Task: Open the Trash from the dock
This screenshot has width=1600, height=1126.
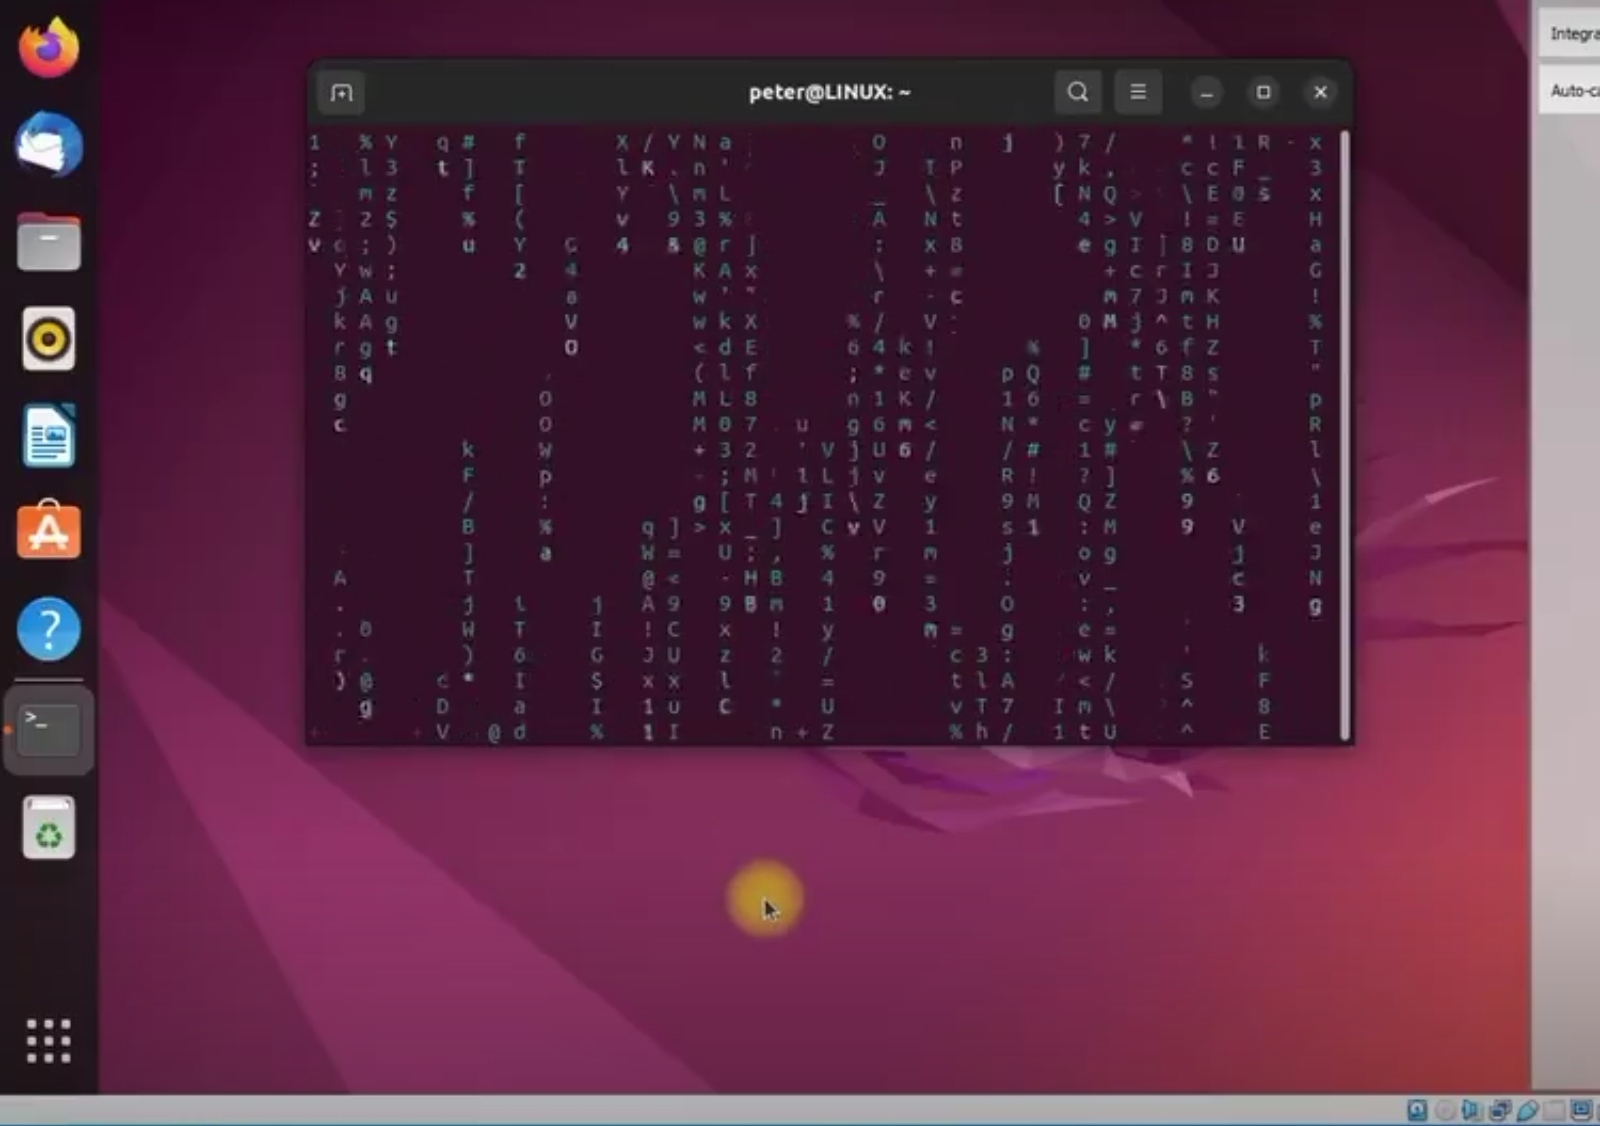Action: 48,828
